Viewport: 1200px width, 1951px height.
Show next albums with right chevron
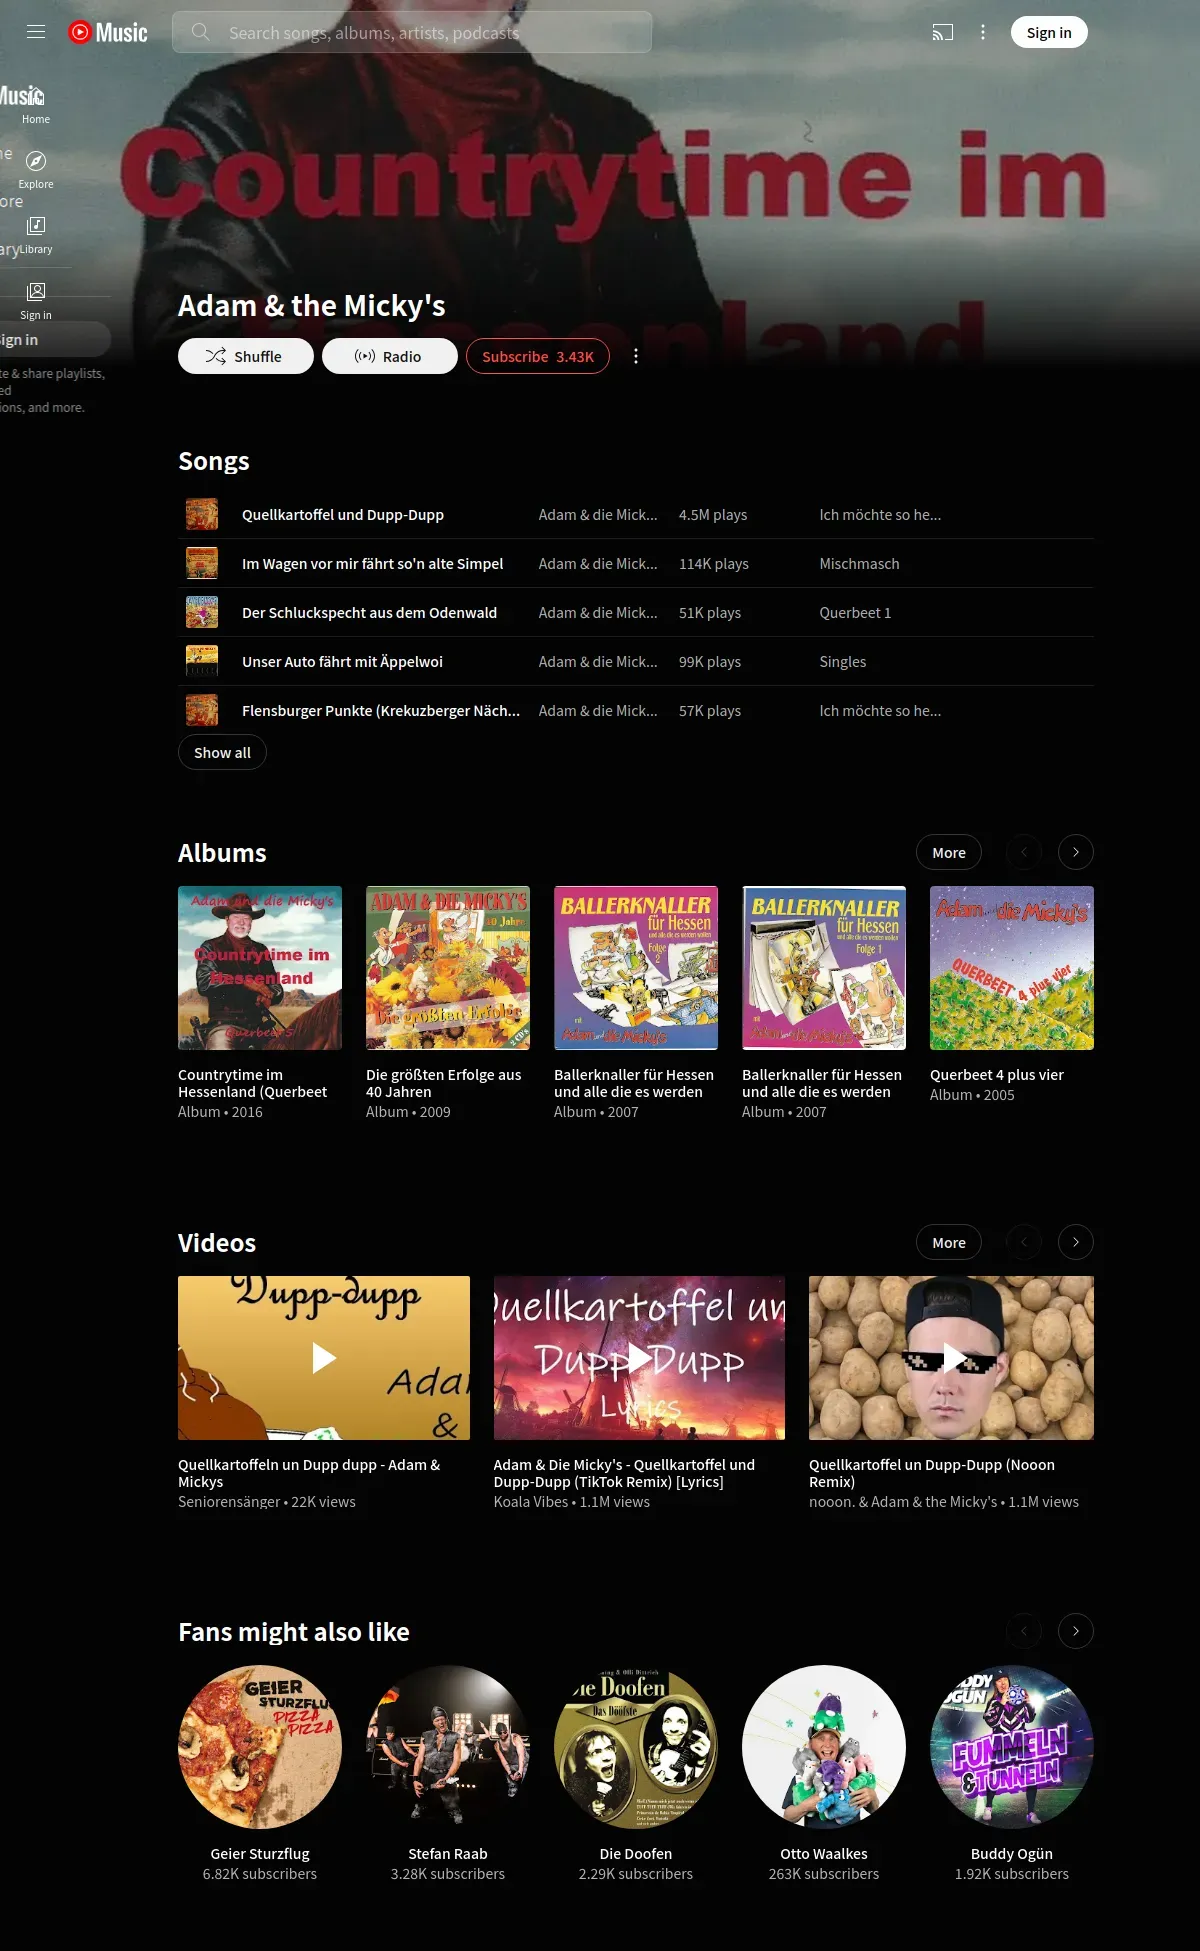1076,852
